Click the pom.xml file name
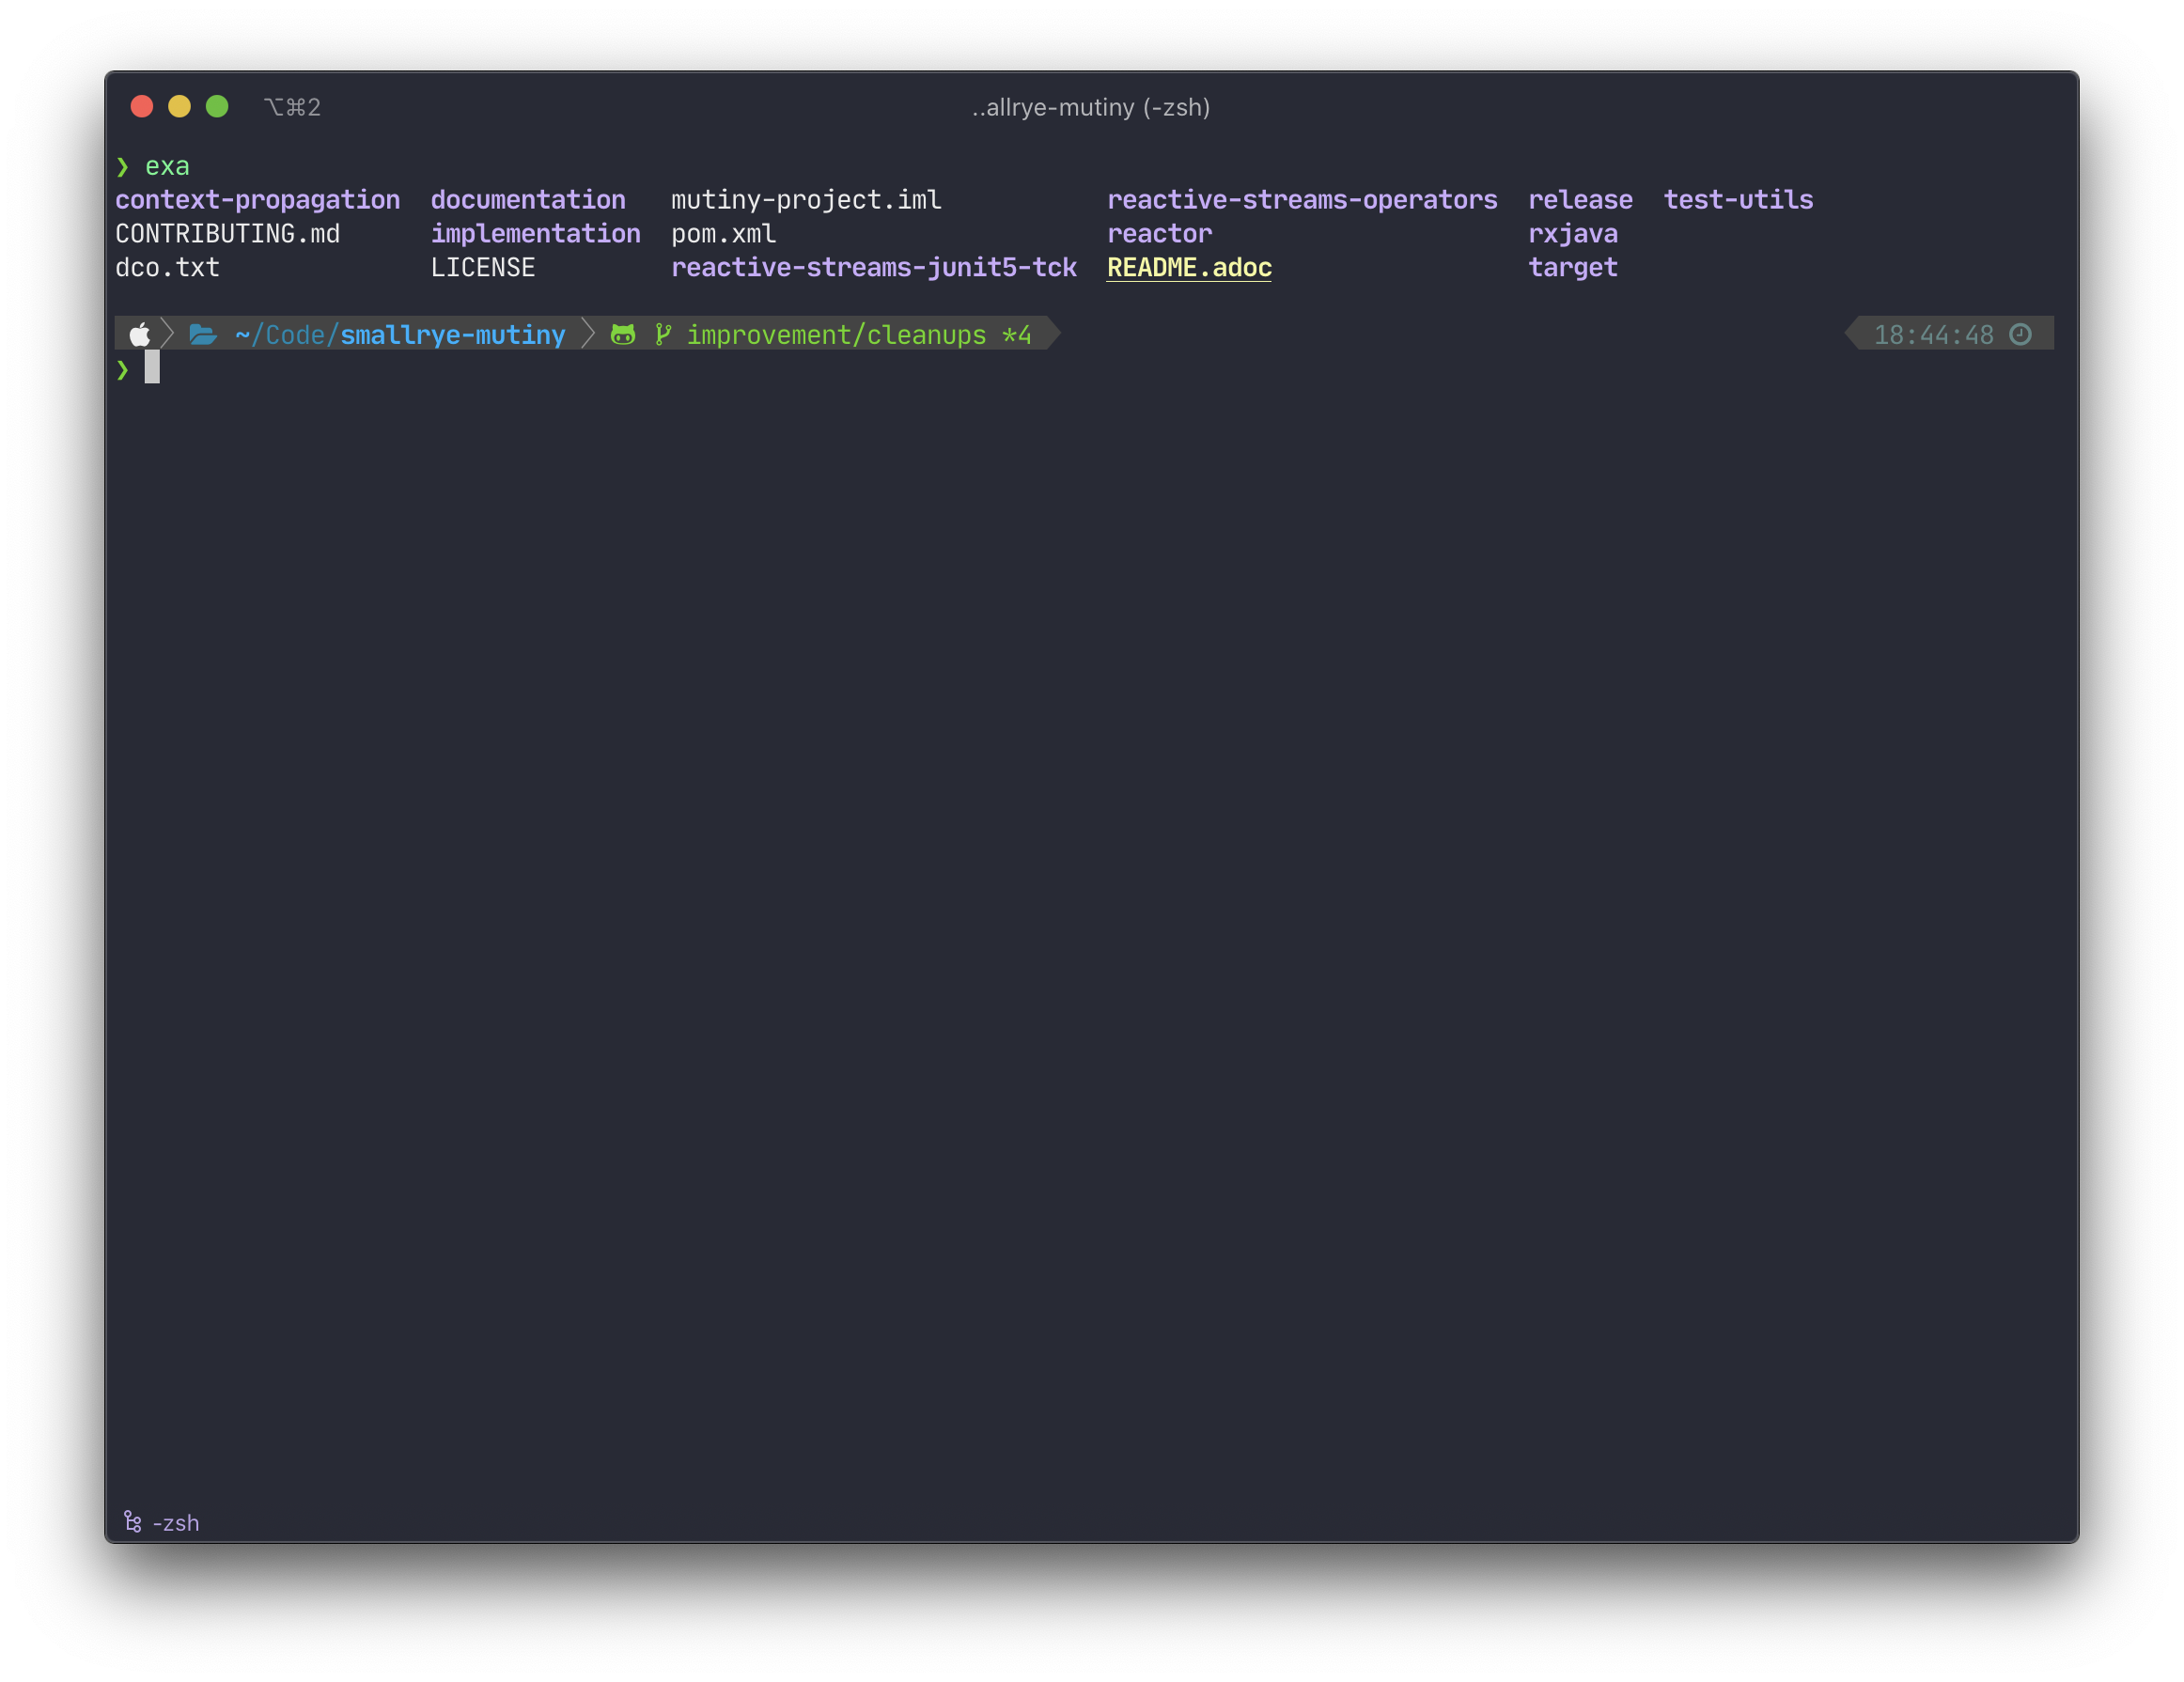This screenshot has width=2184, height=1682. pyautogui.click(x=723, y=233)
